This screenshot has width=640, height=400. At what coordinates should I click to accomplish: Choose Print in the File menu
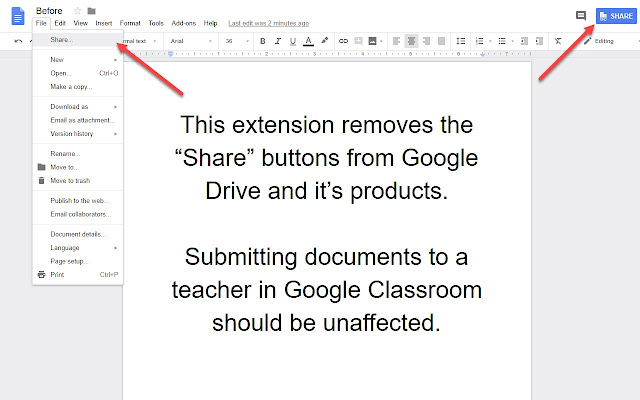click(x=78, y=274)
